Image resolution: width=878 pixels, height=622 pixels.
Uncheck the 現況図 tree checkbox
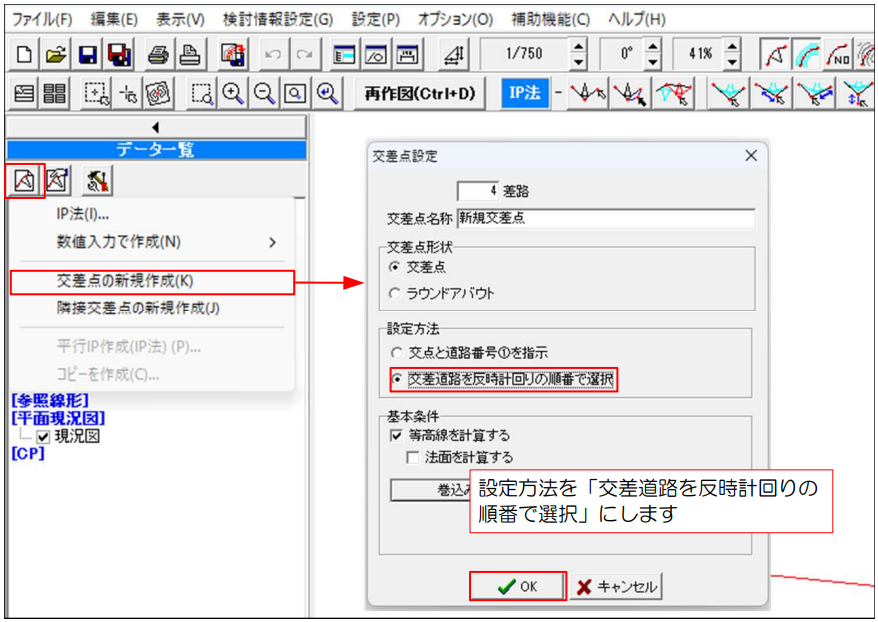43,437
